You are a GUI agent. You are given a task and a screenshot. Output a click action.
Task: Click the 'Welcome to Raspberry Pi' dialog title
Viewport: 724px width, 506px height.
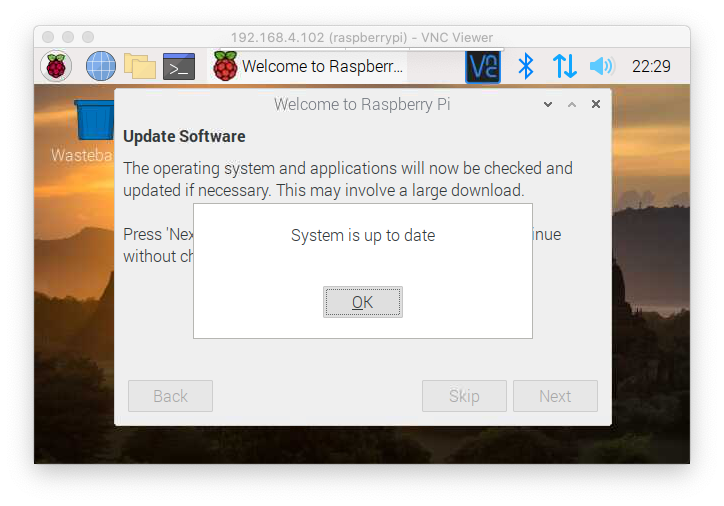tap(362, 104)
